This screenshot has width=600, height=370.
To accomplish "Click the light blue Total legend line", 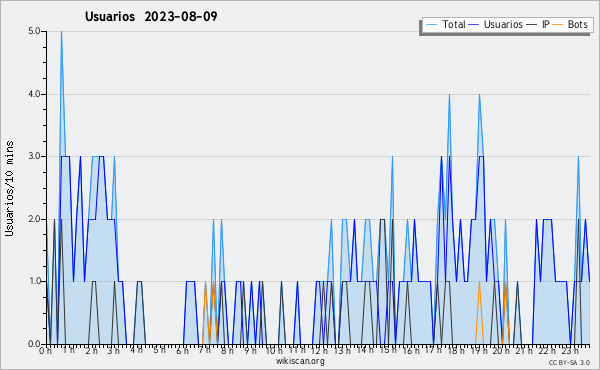I will coord(431,25).
